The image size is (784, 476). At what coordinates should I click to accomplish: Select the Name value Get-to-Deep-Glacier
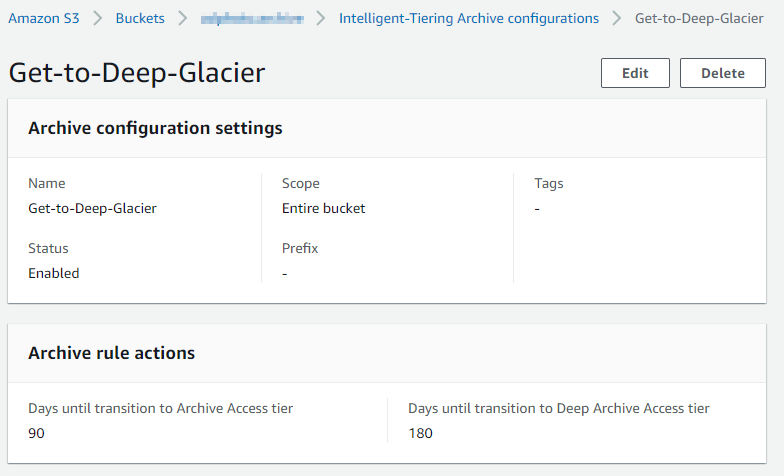[92, 208]
